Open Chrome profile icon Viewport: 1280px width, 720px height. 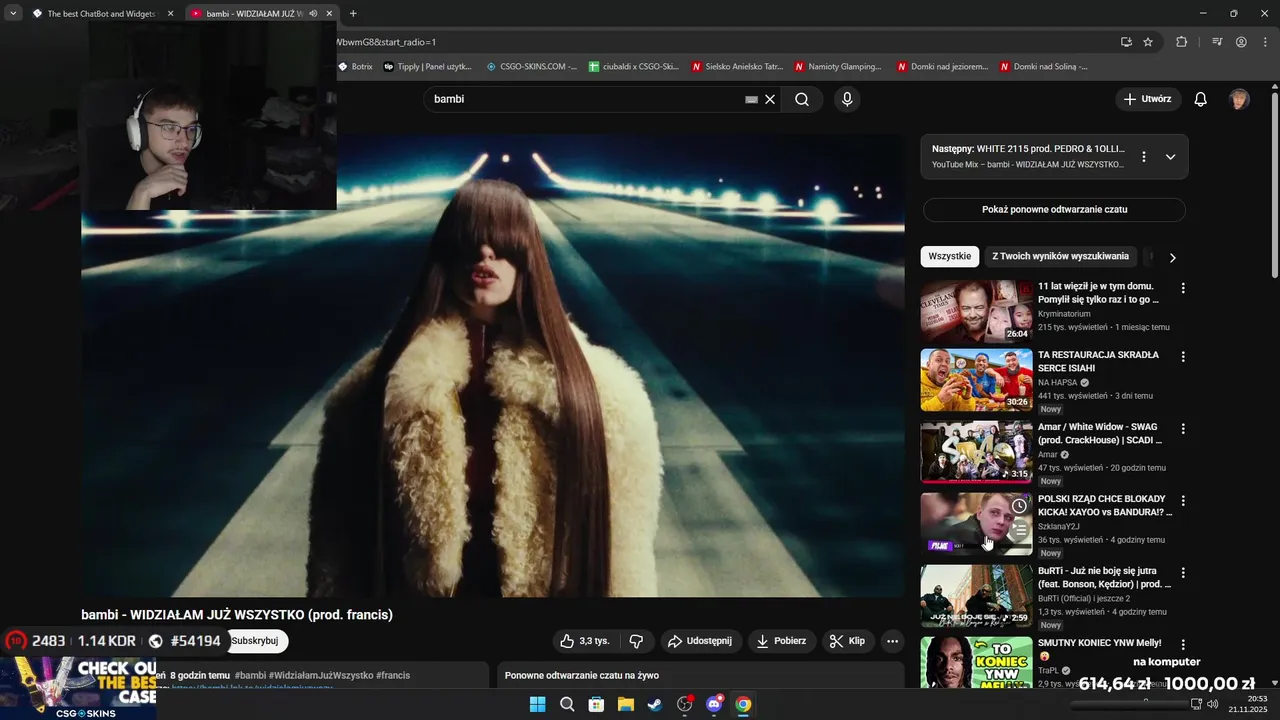point(1241,42)
